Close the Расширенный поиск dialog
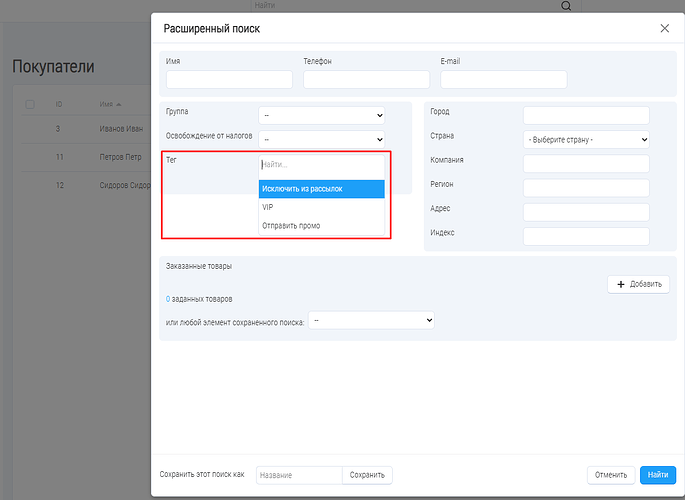This screenshot has height=500, width=685. tap(665, 28)
